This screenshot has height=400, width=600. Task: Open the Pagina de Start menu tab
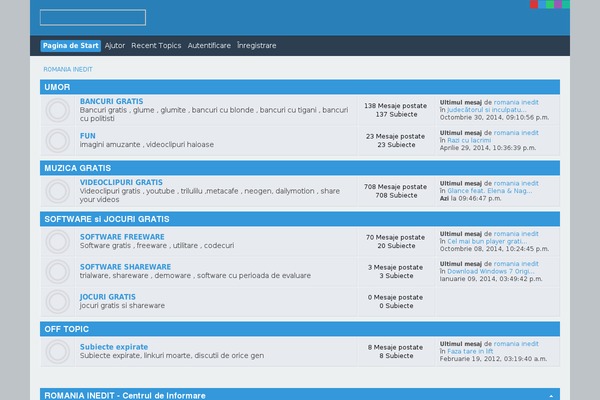[71, 46]
